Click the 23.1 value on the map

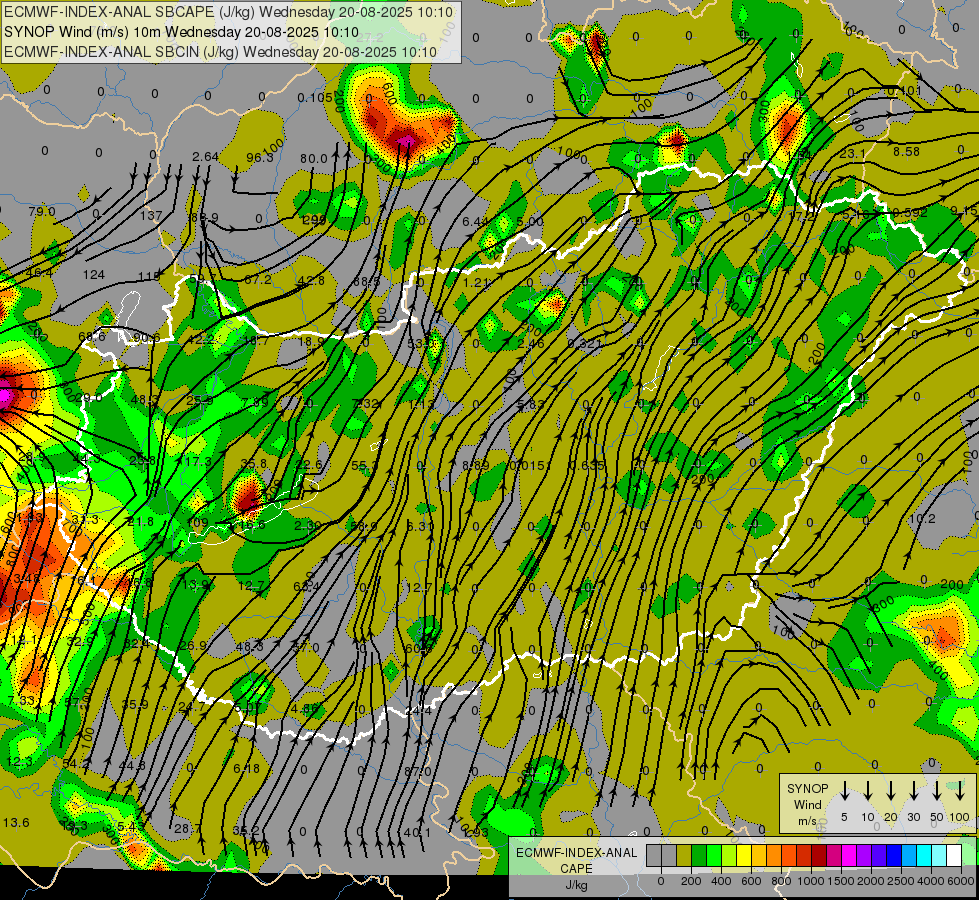pos(852,154)
